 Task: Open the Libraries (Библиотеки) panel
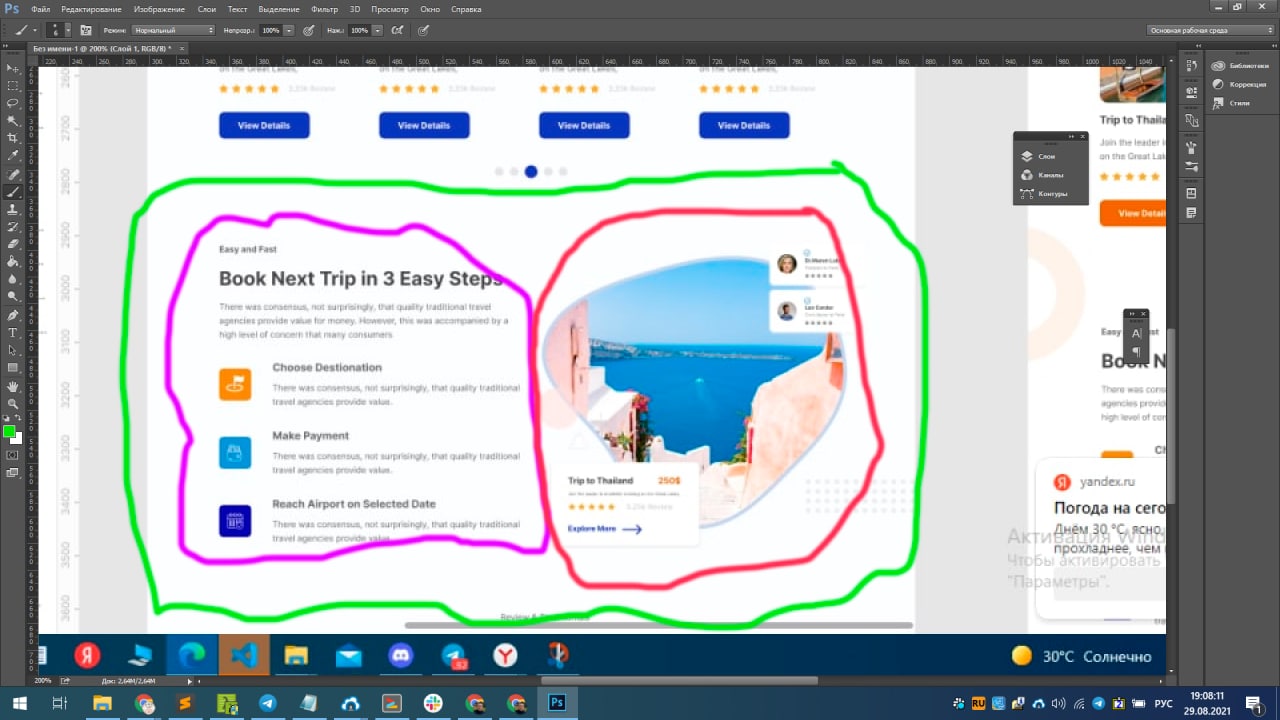pyautogui.click(x=1241, y=65)
